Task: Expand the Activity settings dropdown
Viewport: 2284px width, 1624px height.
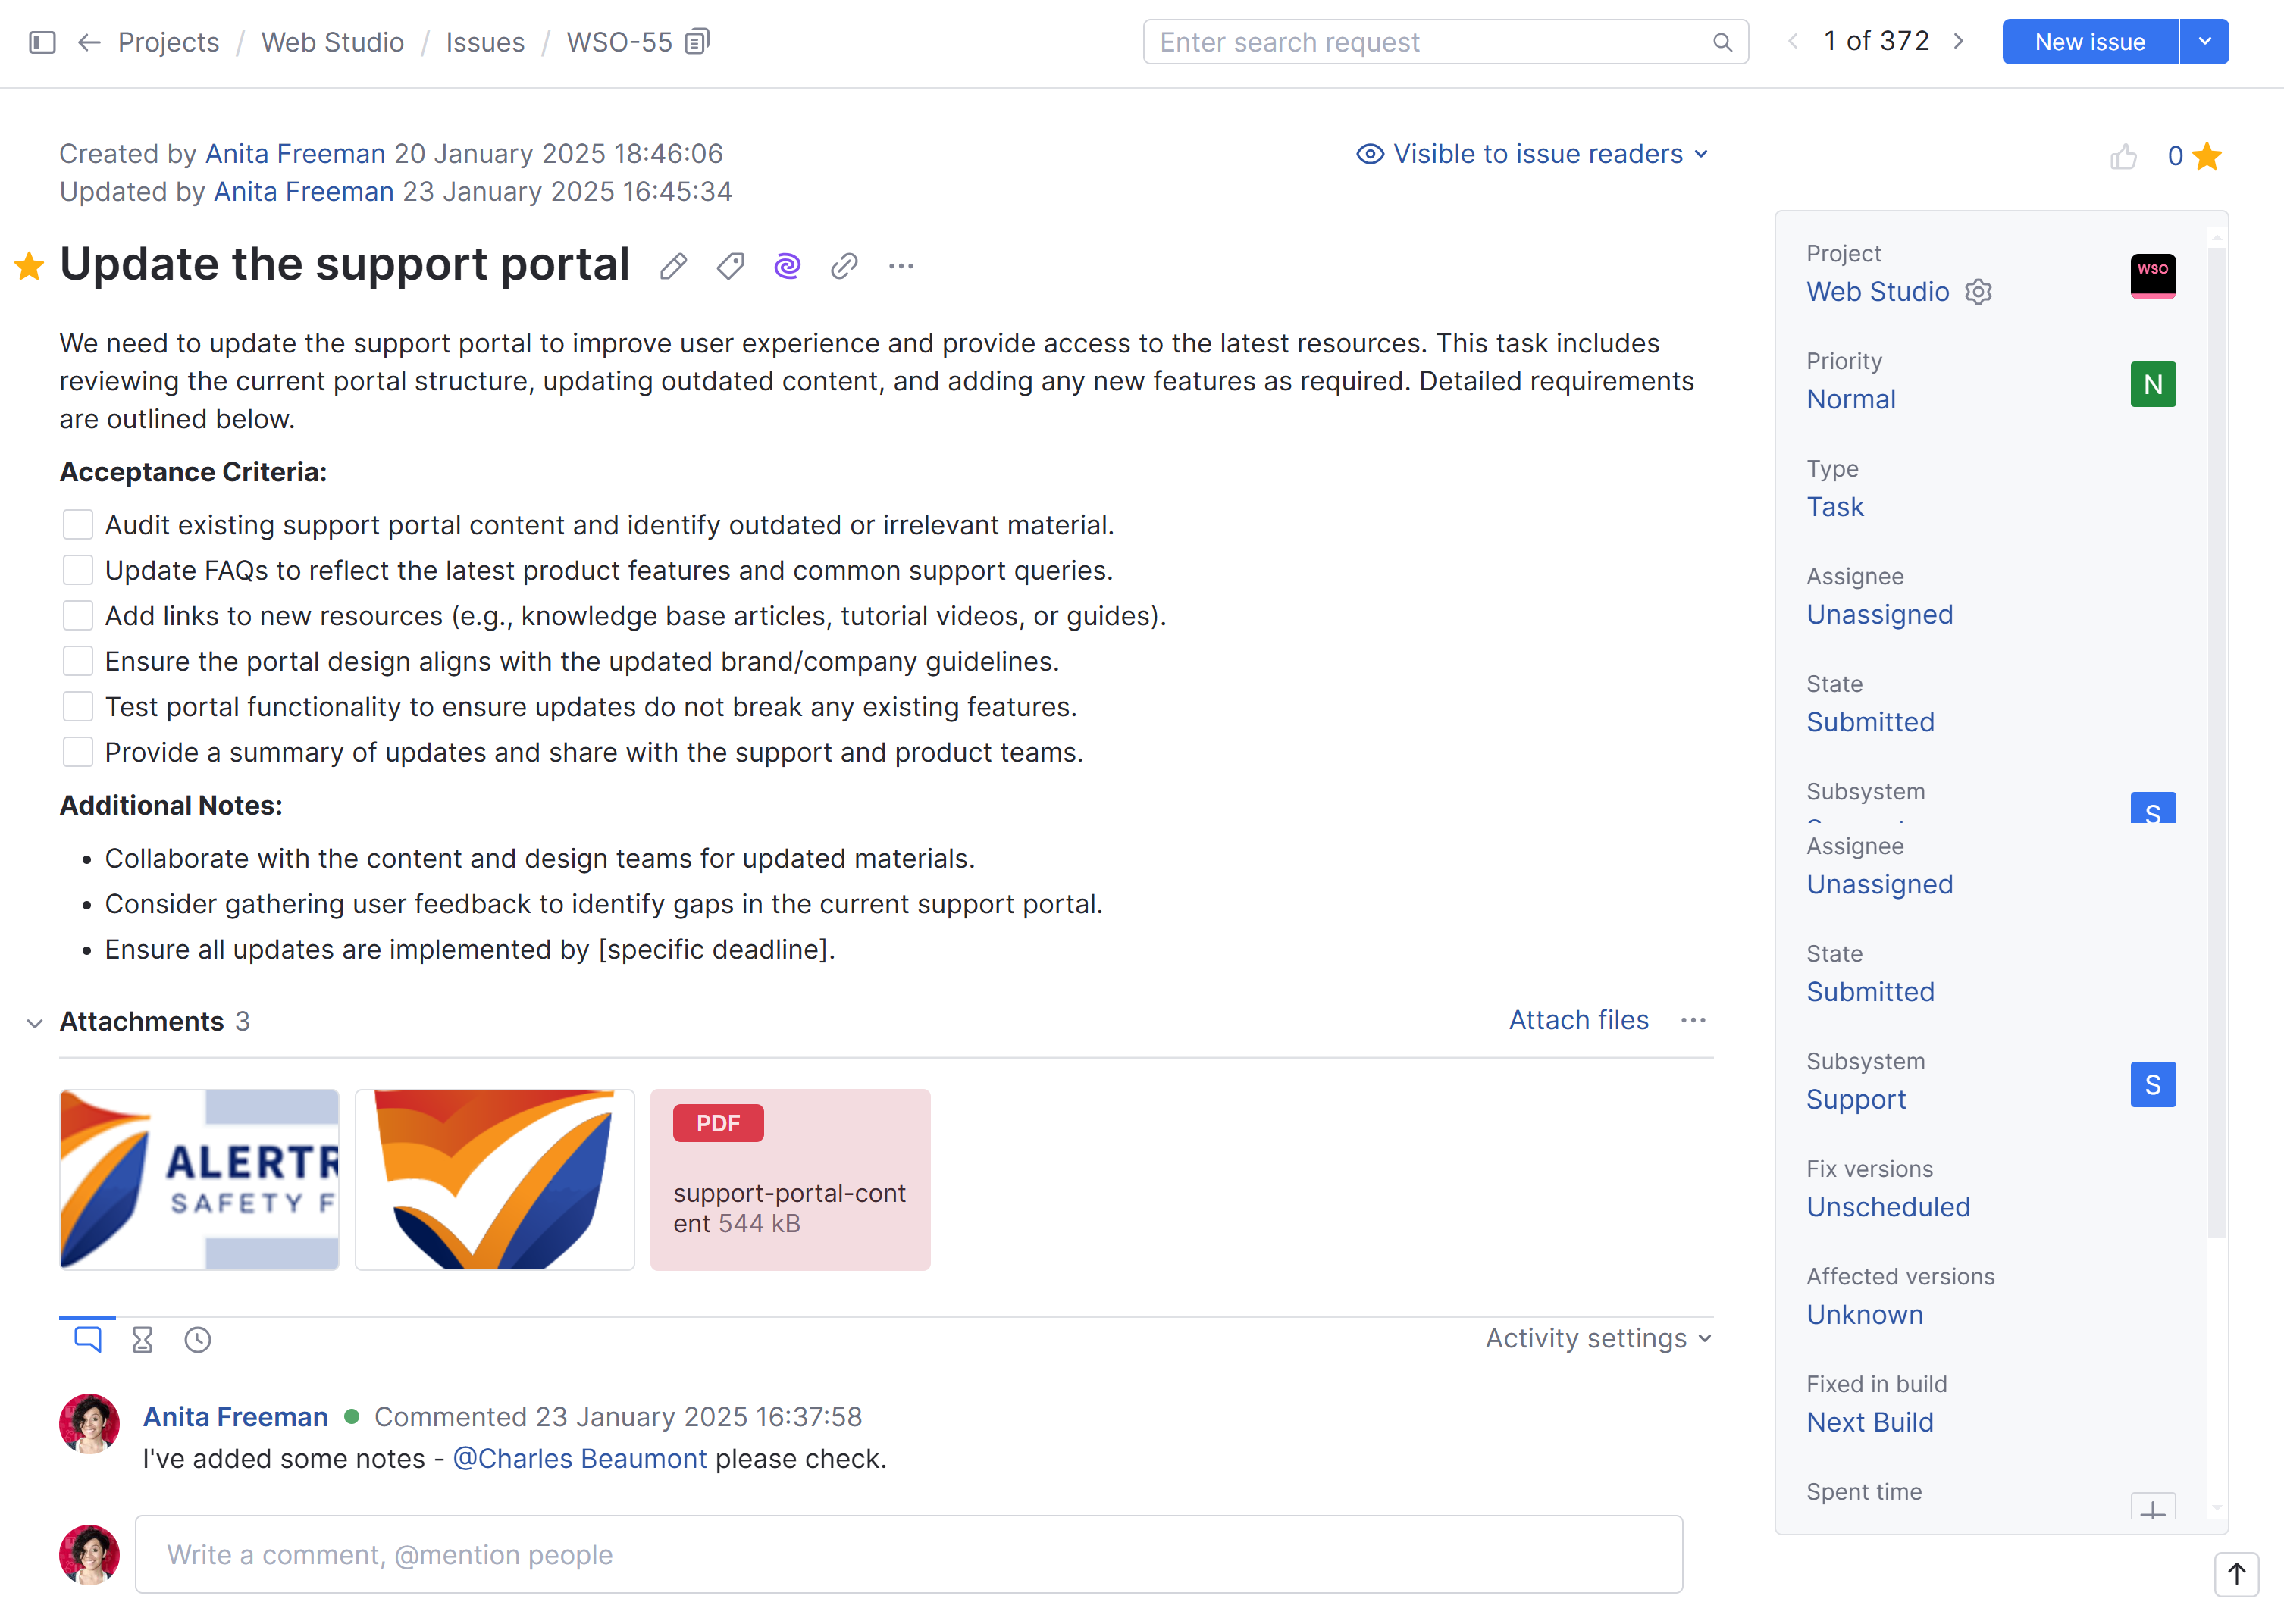Action: point(1598,1338)
